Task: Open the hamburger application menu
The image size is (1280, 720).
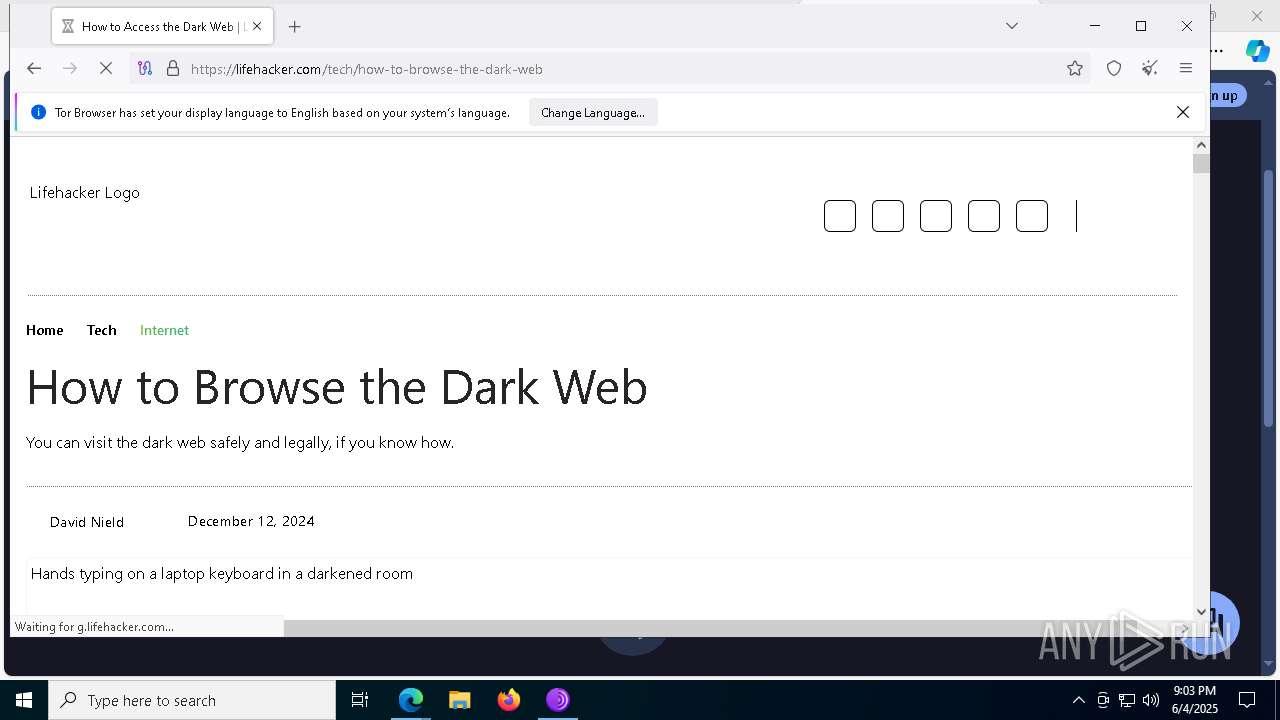Action: [x=1186, y=69]
